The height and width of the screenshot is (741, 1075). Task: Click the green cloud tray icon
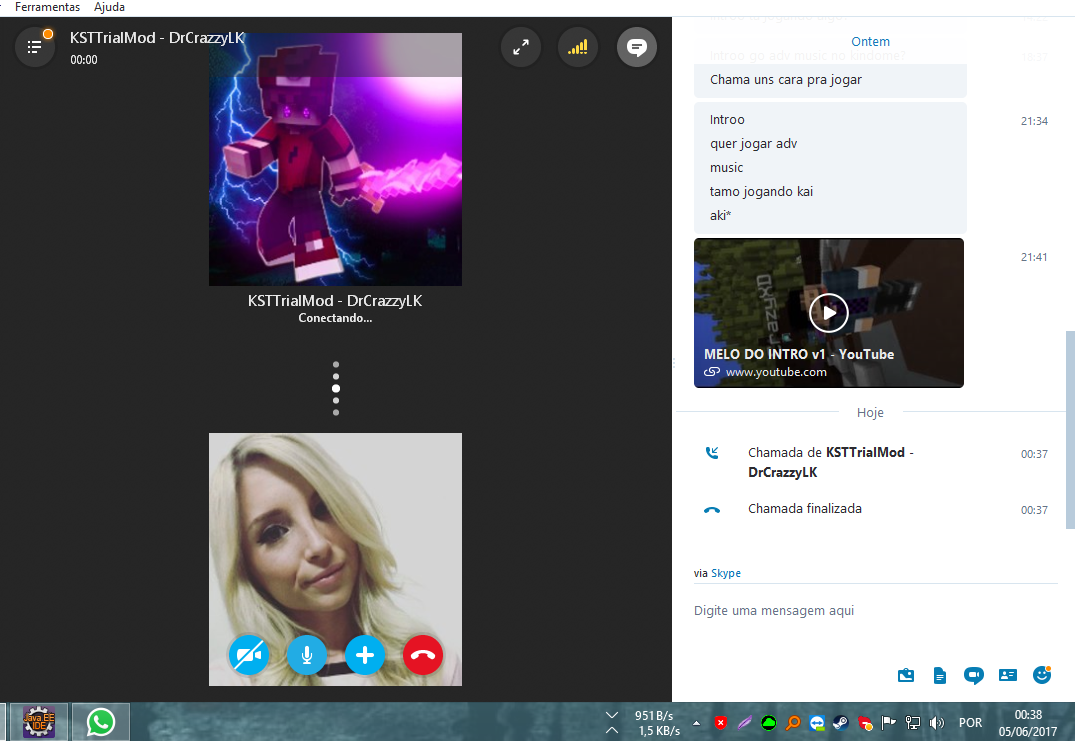[x=769, y=722]
